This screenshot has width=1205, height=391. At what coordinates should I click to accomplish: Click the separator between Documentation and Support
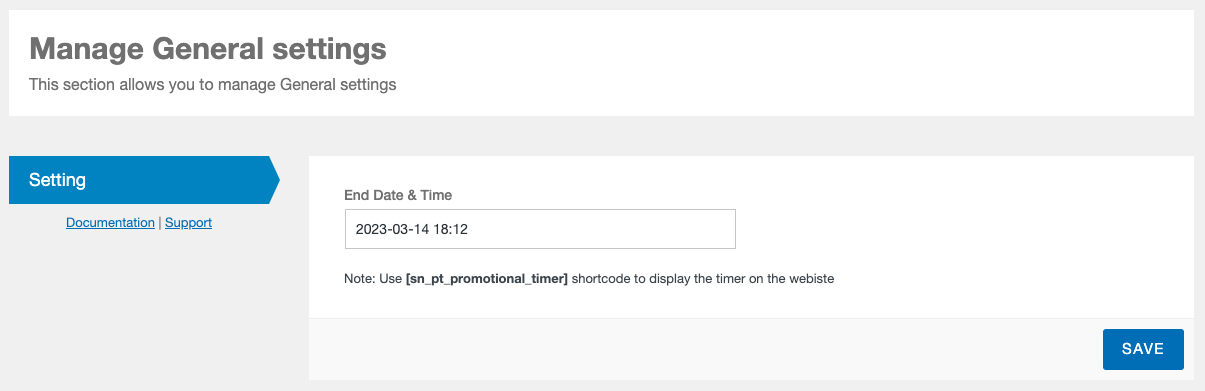[160, 223]
